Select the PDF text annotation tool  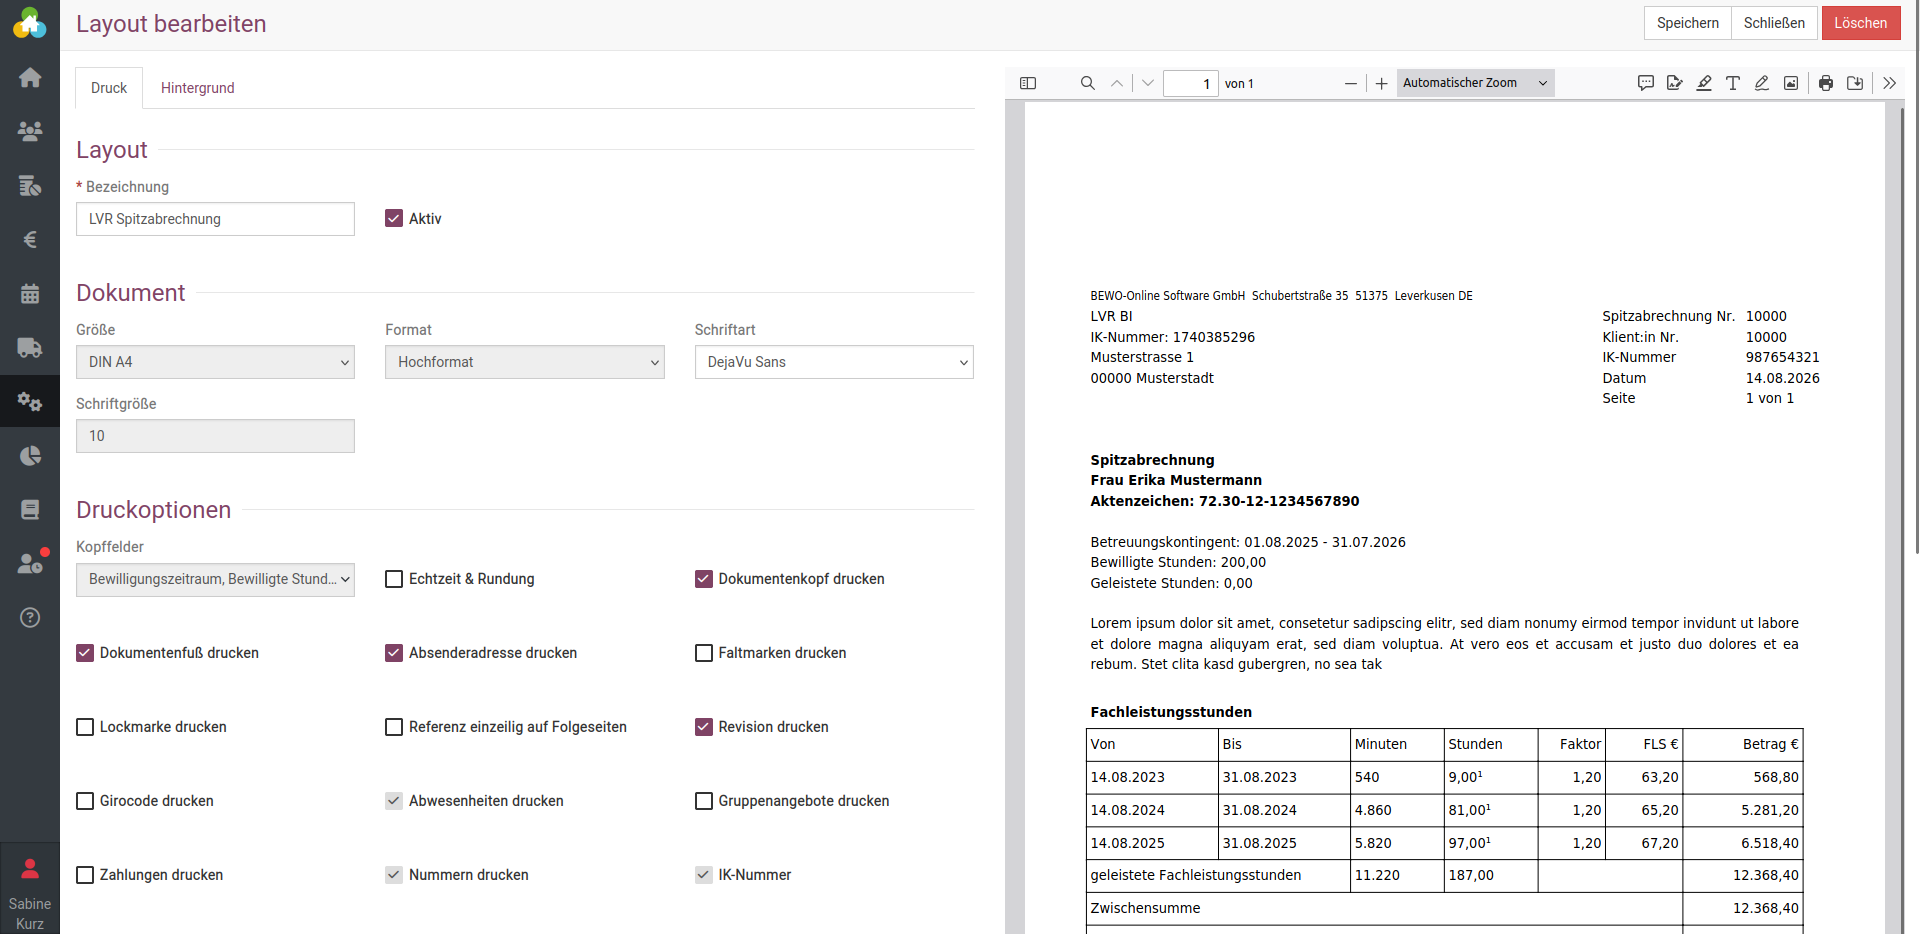[1733, 83]
